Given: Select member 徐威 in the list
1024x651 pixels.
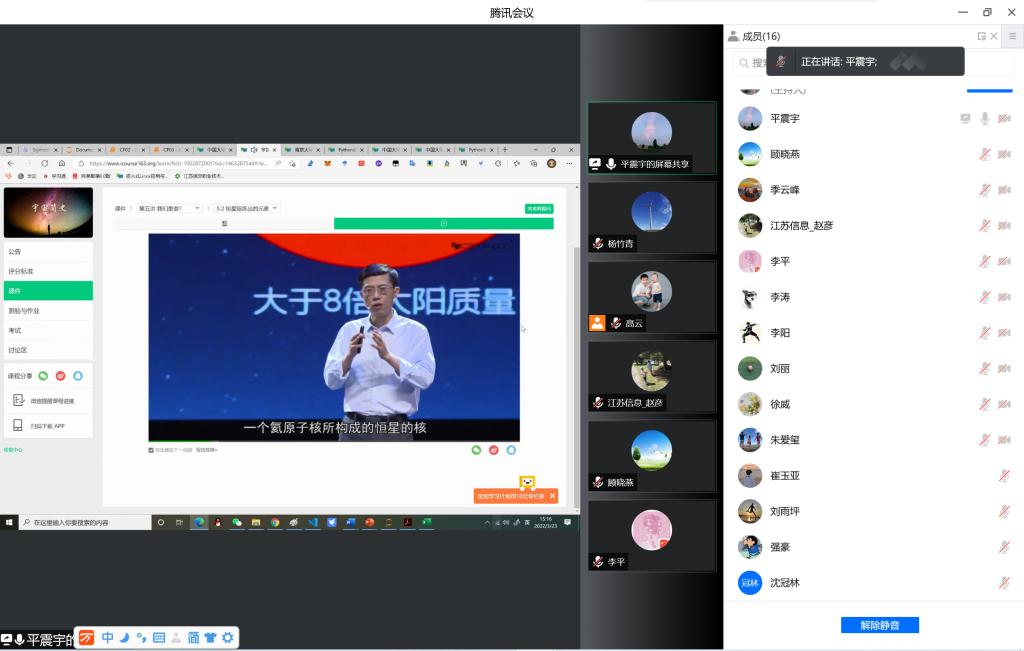Looking at the screenshot, I should [874, 404].
